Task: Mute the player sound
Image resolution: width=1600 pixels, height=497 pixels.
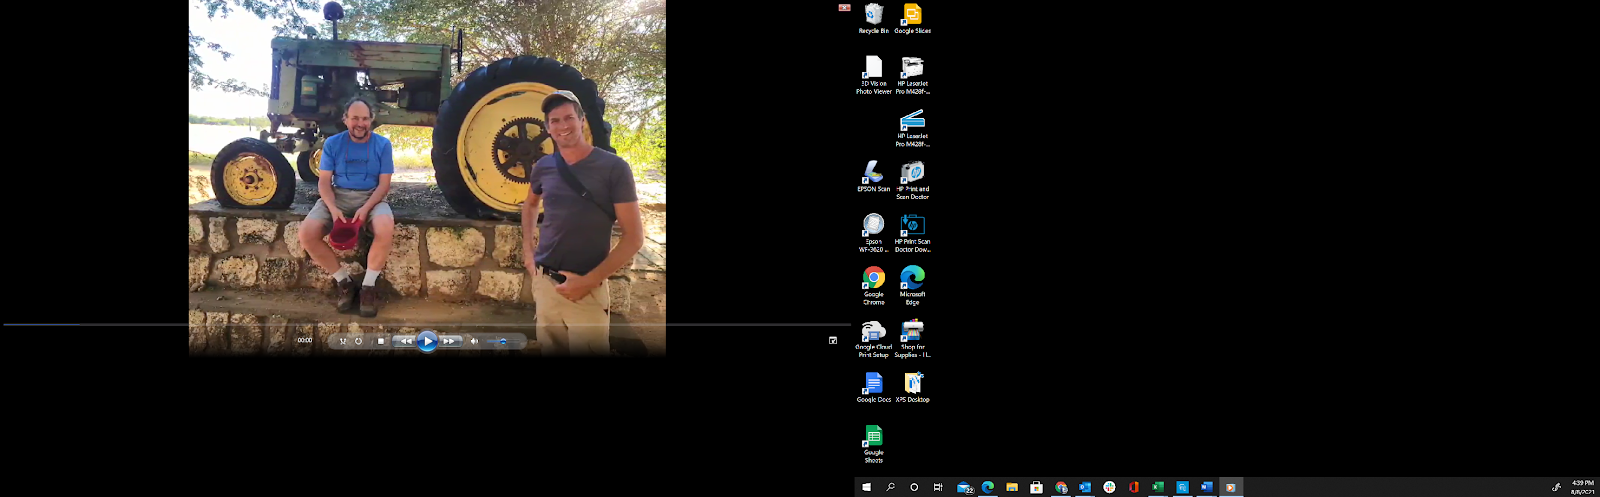Action: [474, 341]
